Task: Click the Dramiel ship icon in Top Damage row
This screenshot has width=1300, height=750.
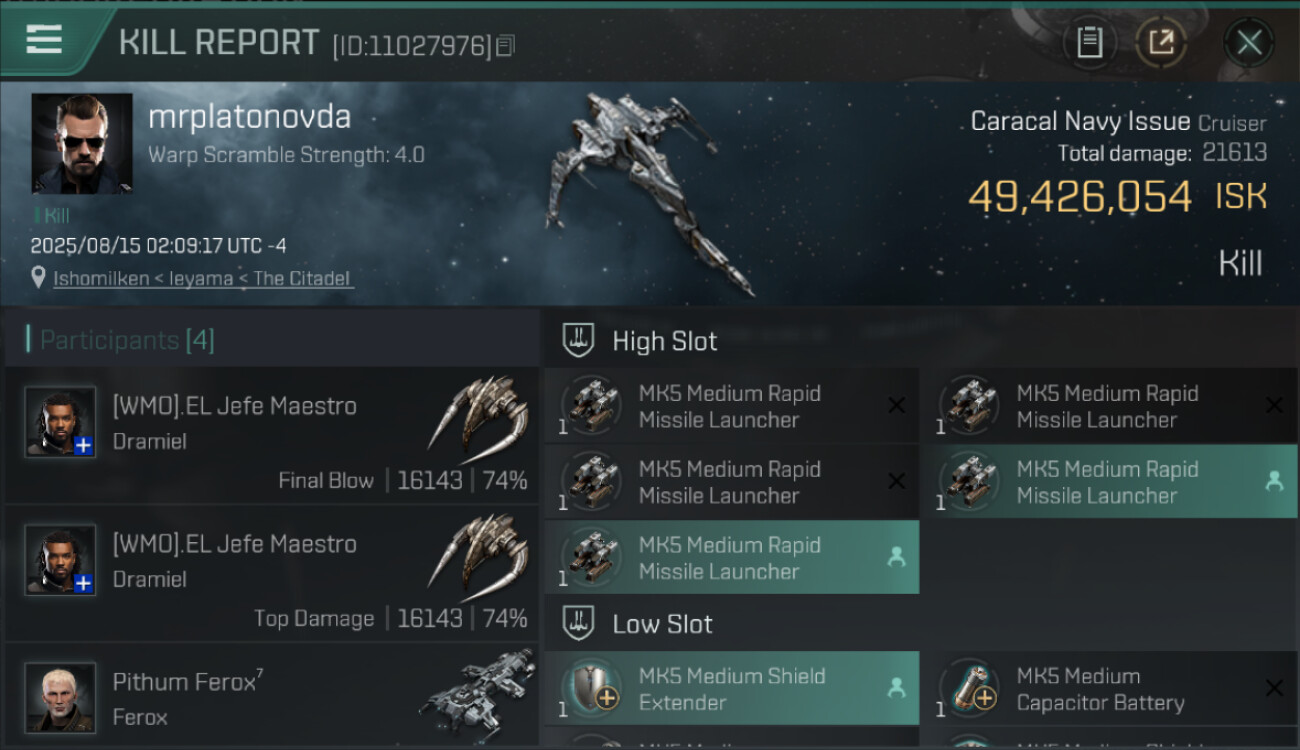Action: [478, 556]
